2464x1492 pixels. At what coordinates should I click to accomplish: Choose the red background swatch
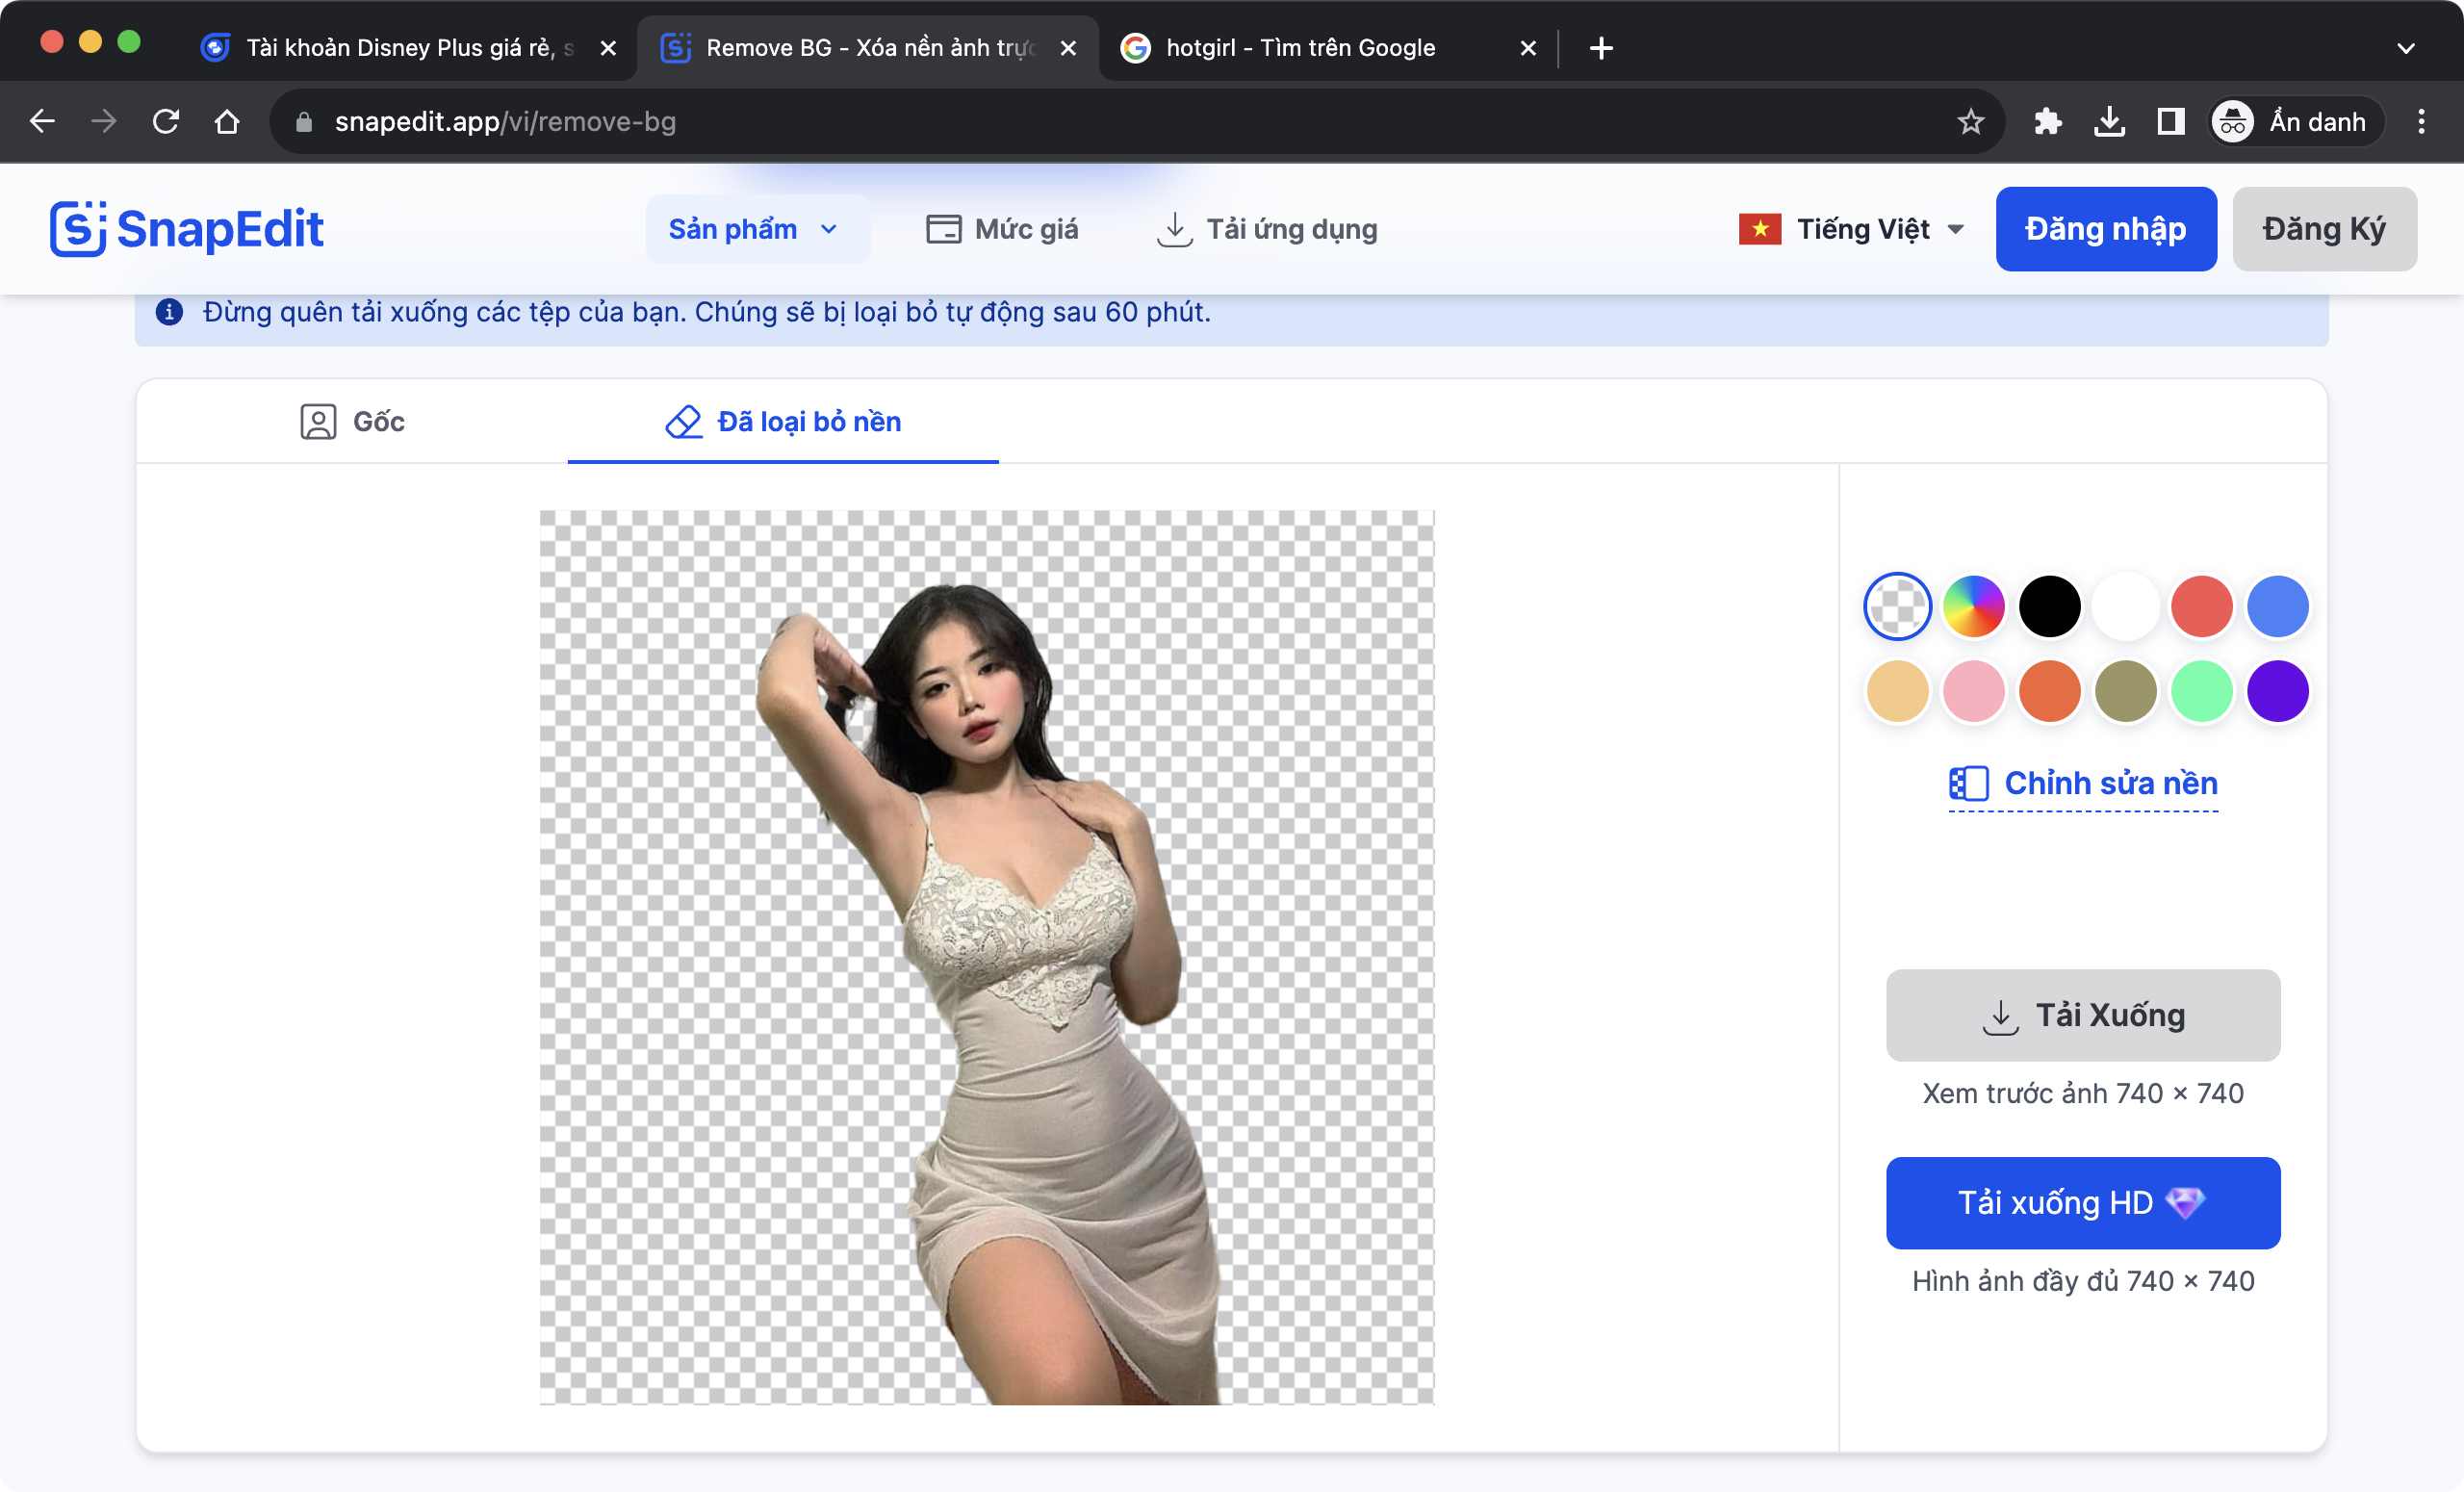click(x=2201, y=606)
